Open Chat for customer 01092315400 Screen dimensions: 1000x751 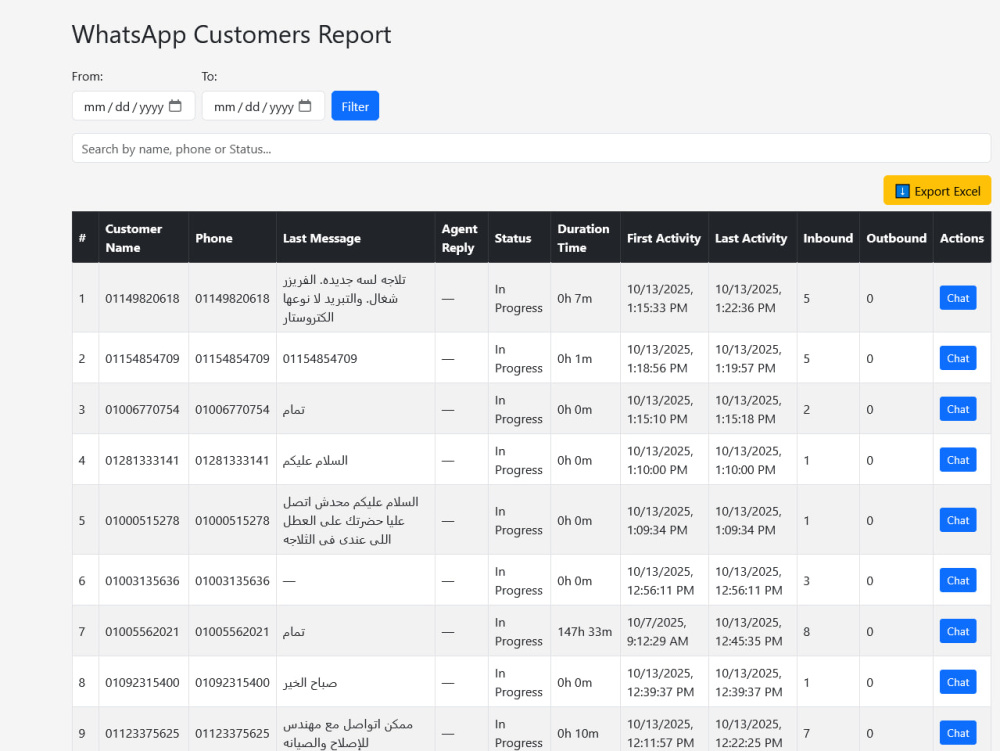click(x=957, y=682)
